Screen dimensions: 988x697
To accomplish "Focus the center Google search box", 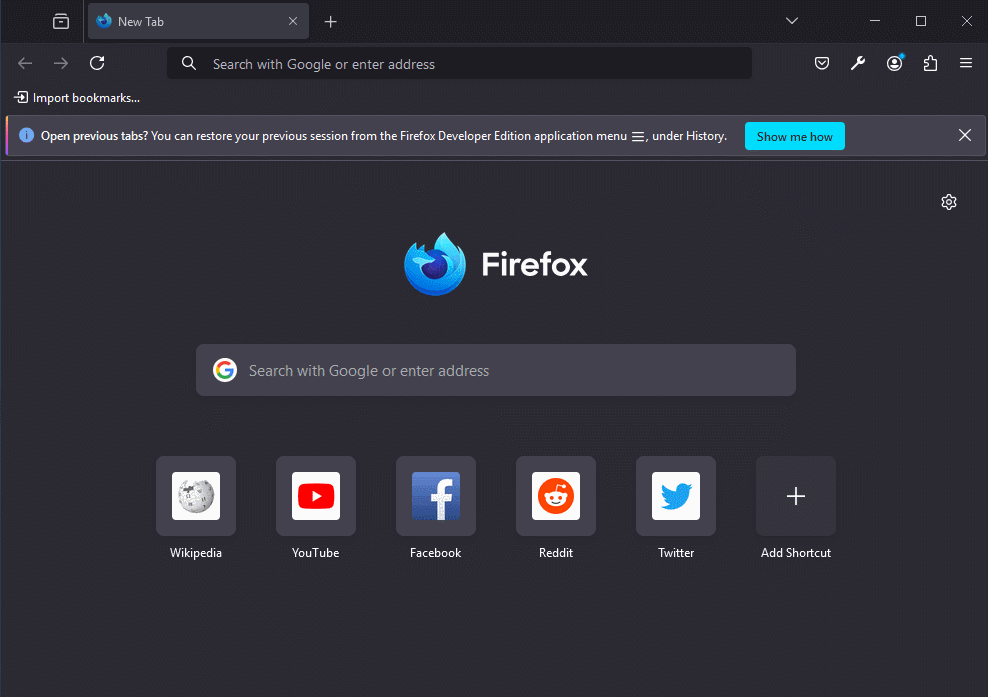I will (496, 370).
